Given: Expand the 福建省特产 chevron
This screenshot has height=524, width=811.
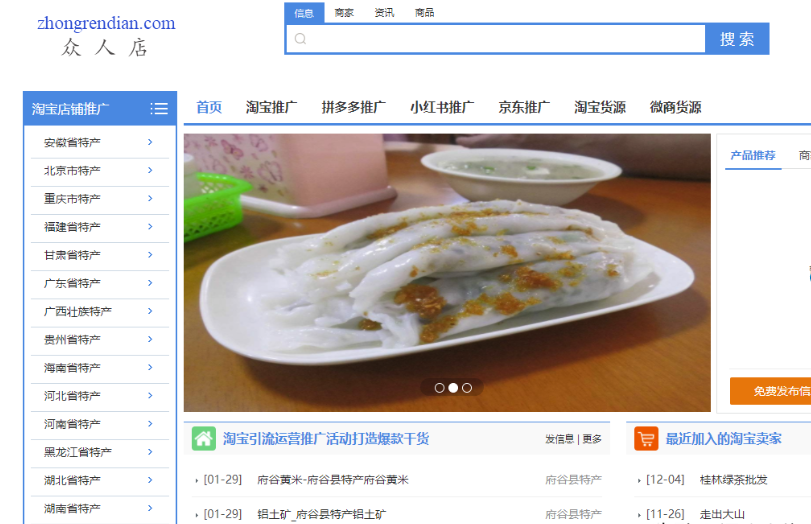Looking at the screenshot, I should click(150, 227).
